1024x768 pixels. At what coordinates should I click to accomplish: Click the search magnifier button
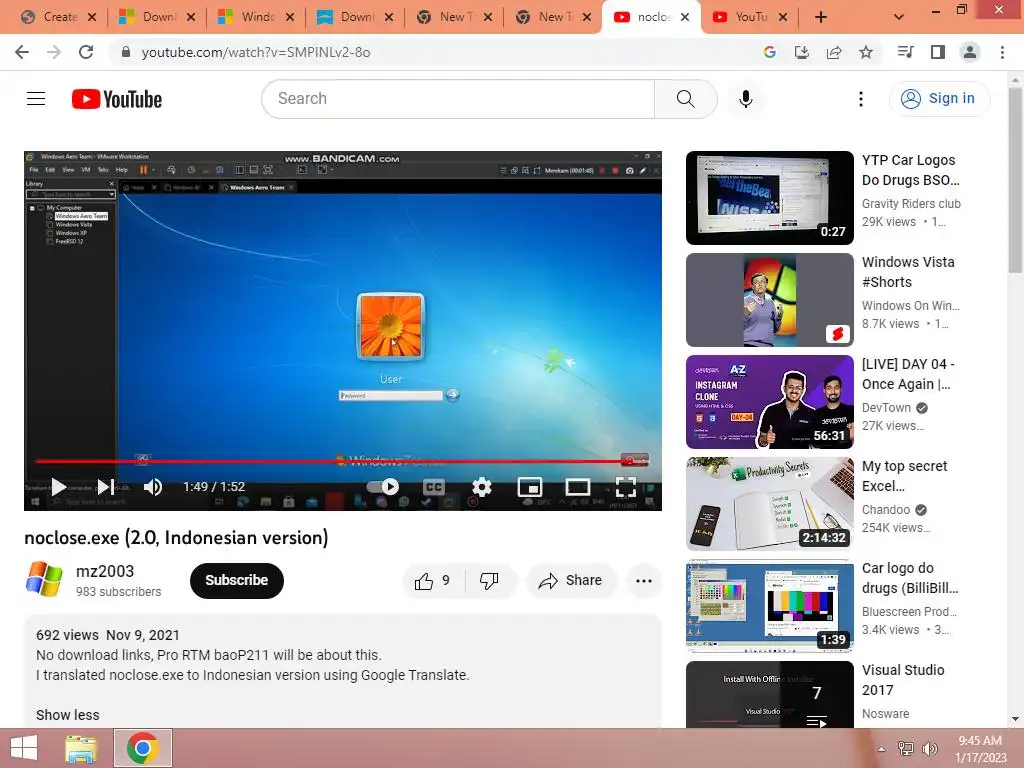[x=685, y=99]
